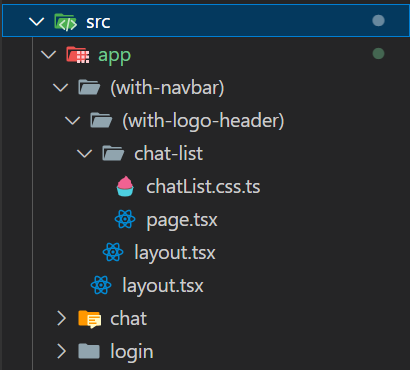Collapse the (with-logo-header) folder chevron
Image resolution: width=410 pixels, height=370 pixels.
(73, 120)
